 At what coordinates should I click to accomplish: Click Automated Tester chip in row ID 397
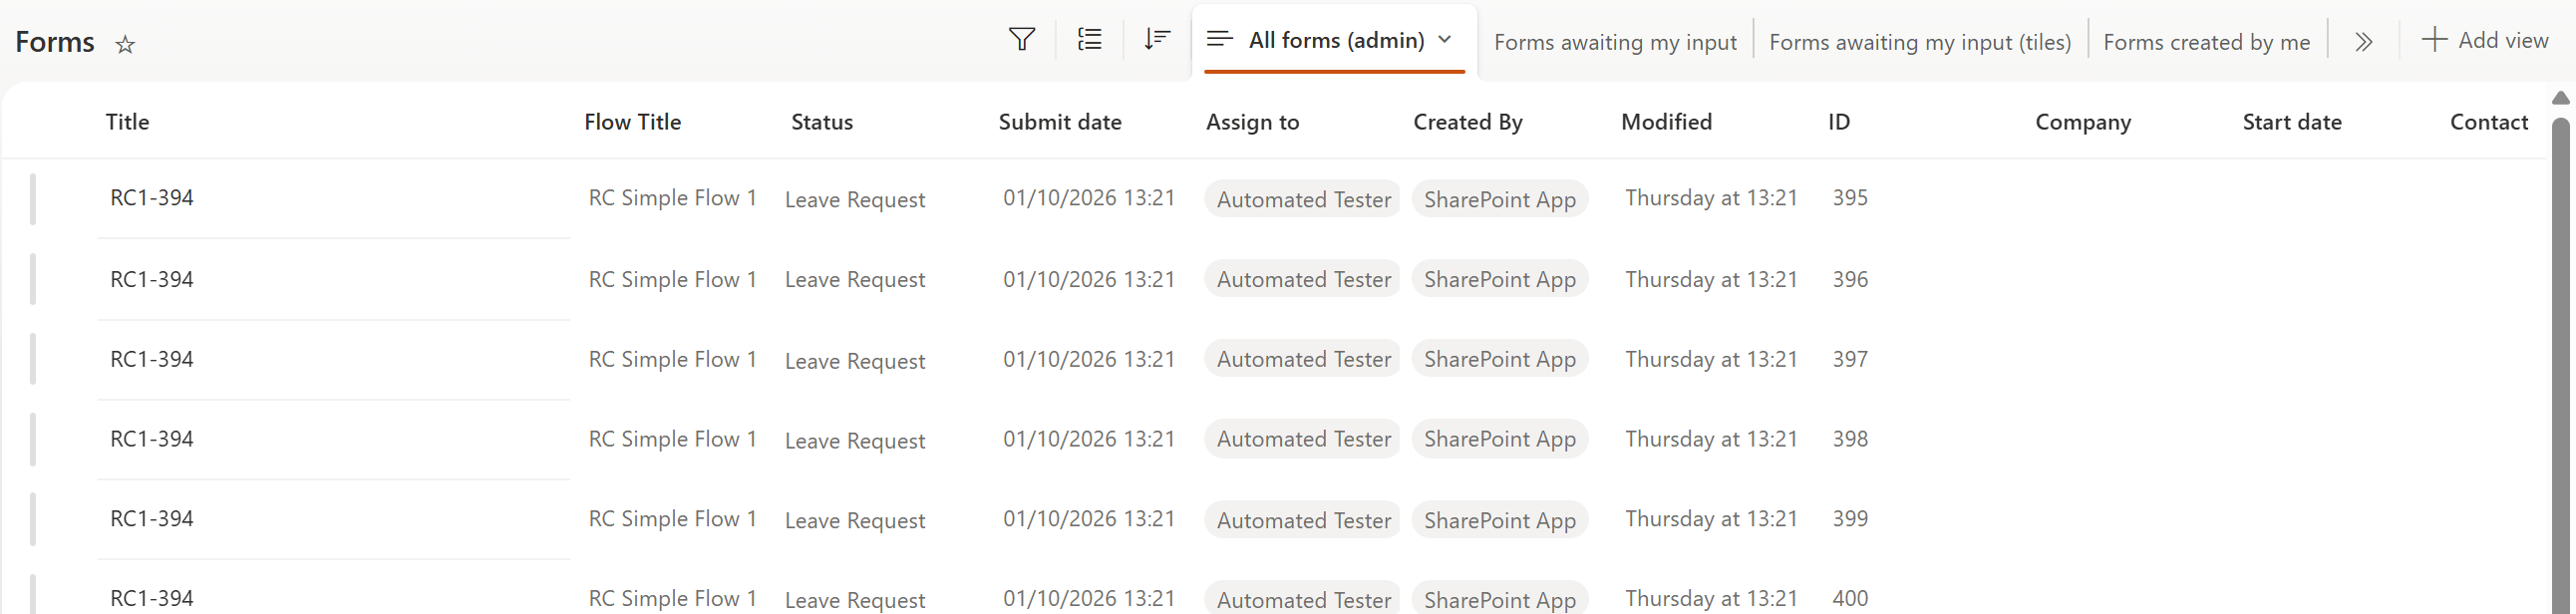pos(1303,359)
